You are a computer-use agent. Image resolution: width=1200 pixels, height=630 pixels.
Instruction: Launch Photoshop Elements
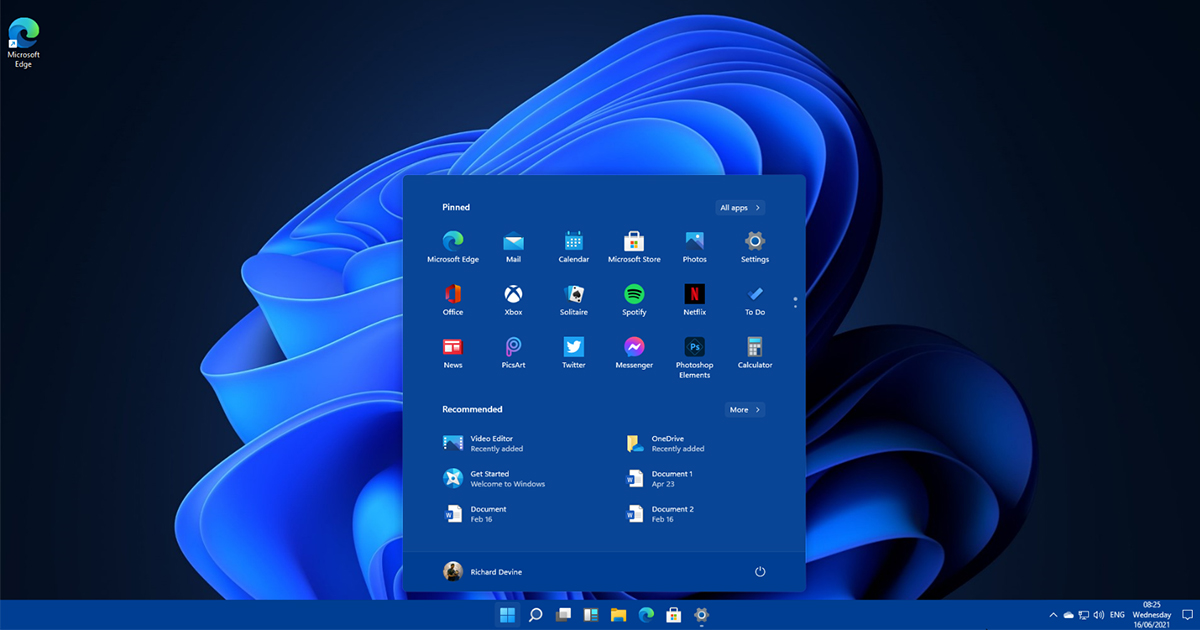click(x=694, y=348)
